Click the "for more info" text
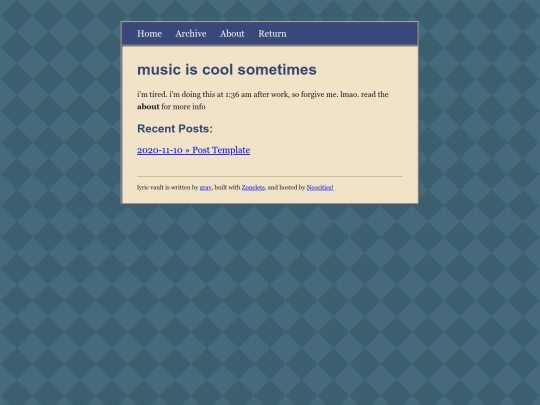540x405 pixels. click(x=183, y=107)
